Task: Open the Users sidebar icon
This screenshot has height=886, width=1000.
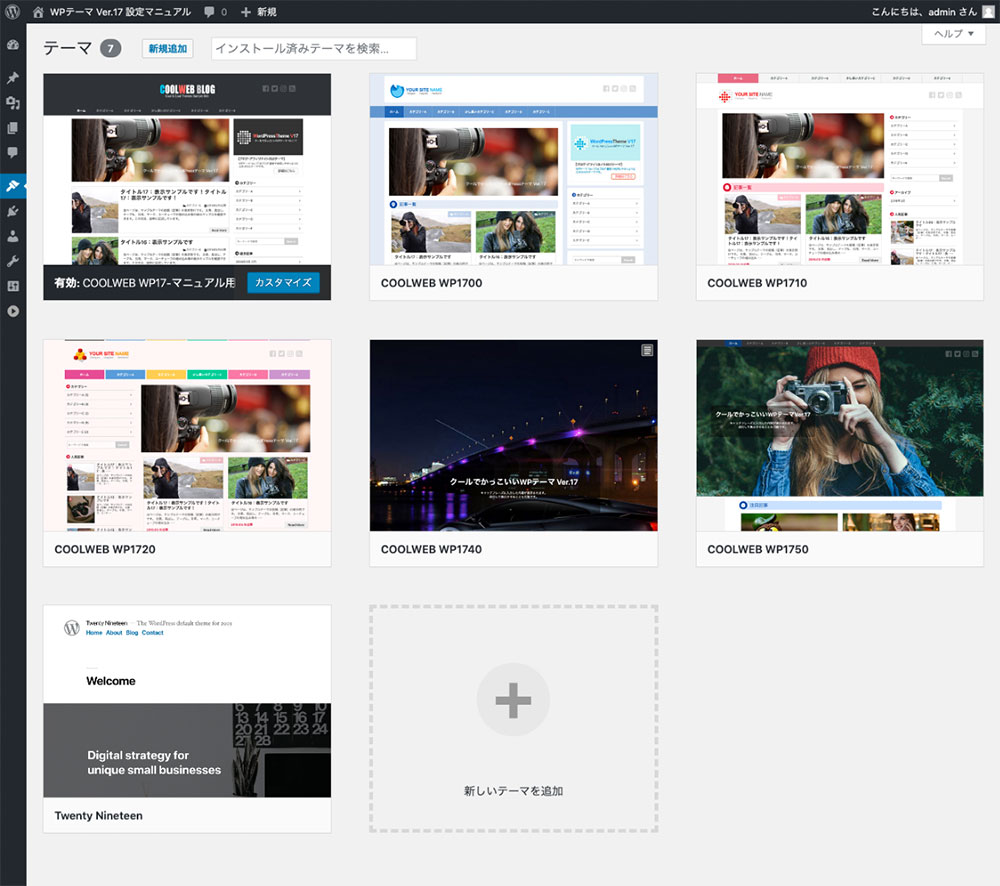Action: (x=13, y=236)
